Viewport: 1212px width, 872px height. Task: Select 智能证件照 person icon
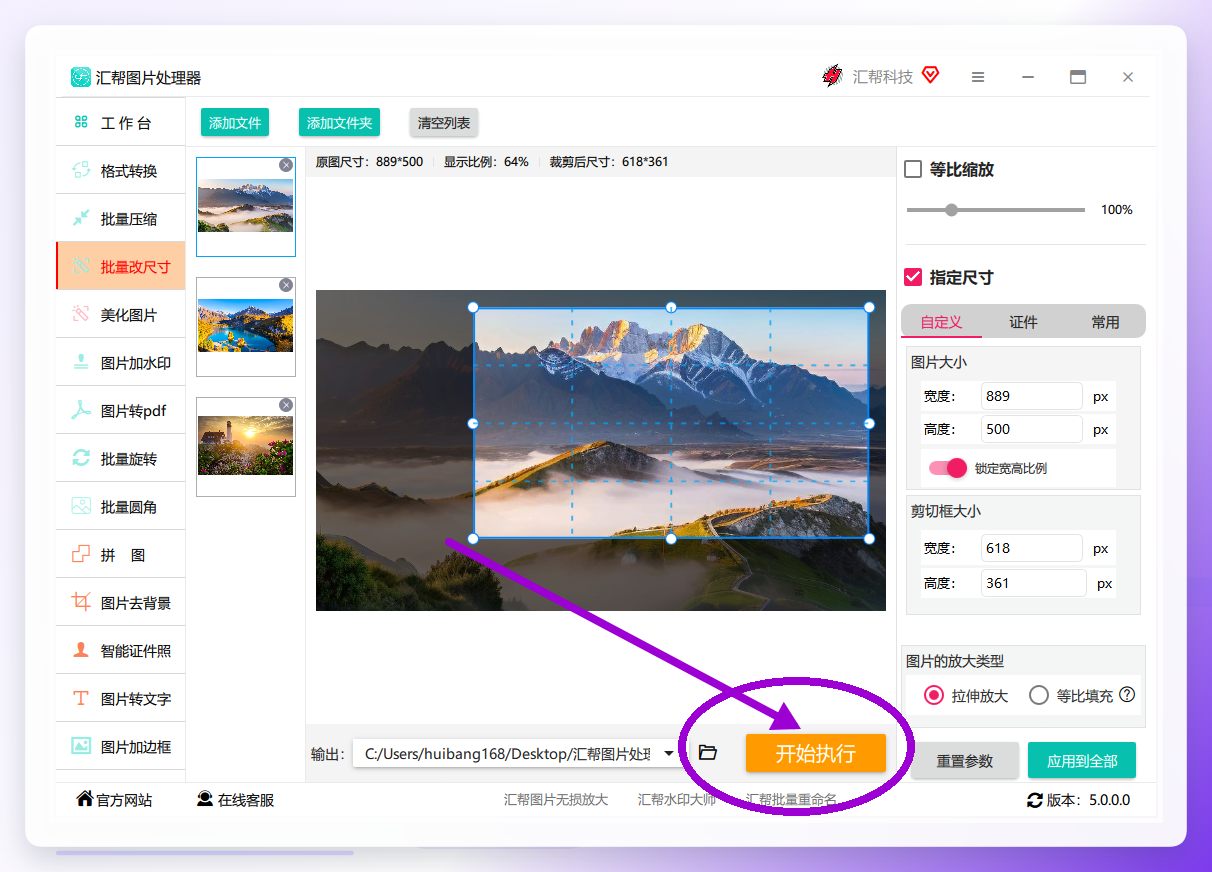pos(81,650)
